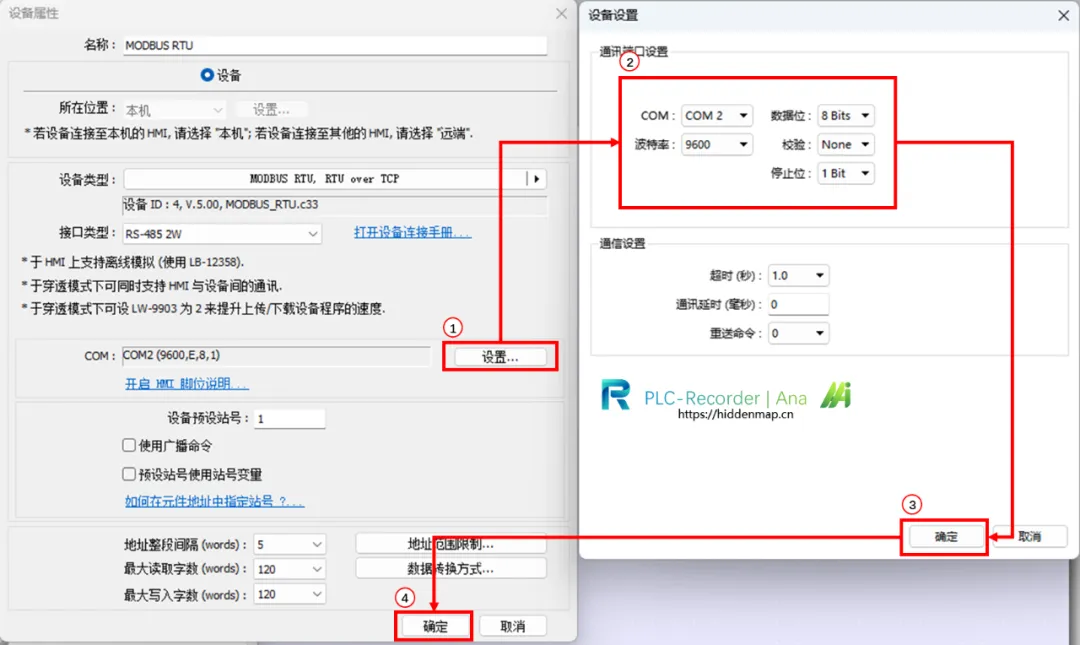1080x645 pixels.
Task: Open the 停止位 dropdown showing 1 Bit
Action: [x=845, y=173]
